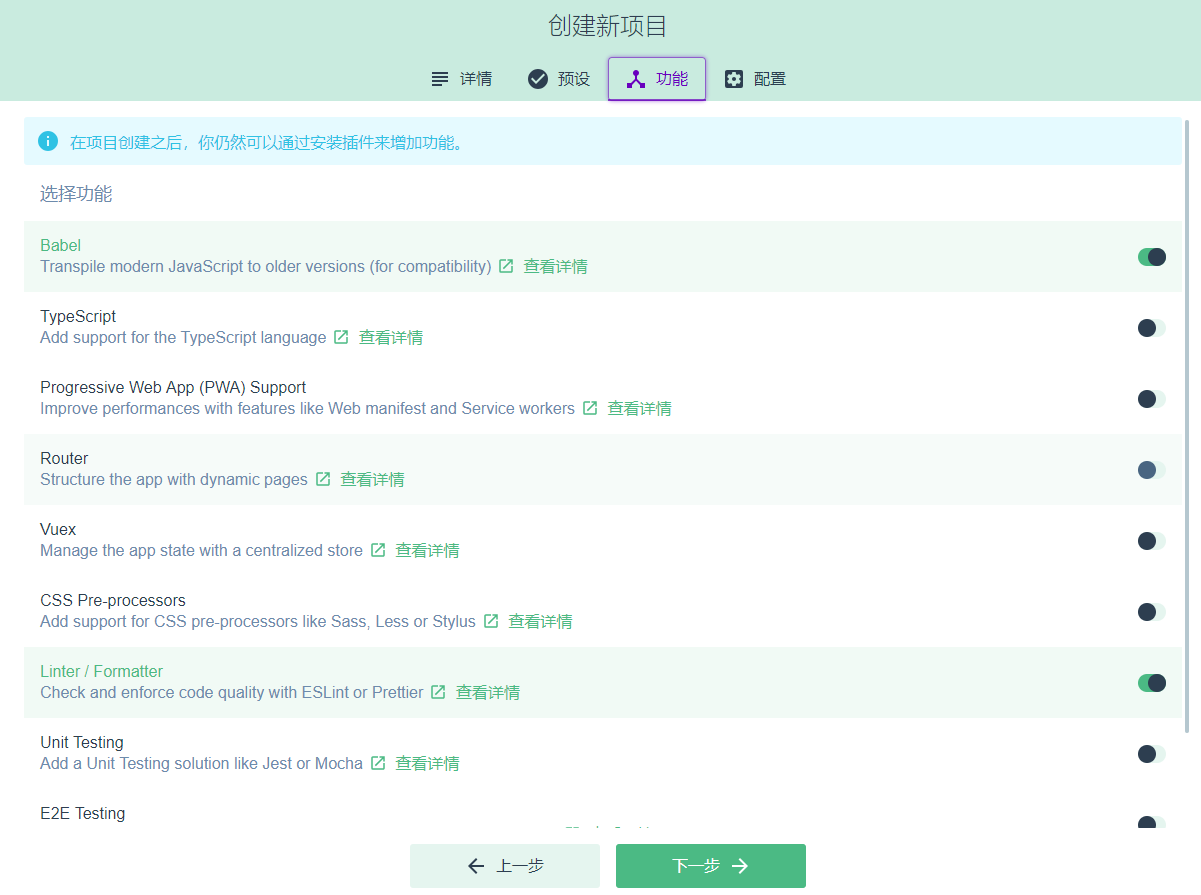Viewport: 1201px width, 895px height.
Task: Click the external link icon for PWA Support
Action: point(590,408)
